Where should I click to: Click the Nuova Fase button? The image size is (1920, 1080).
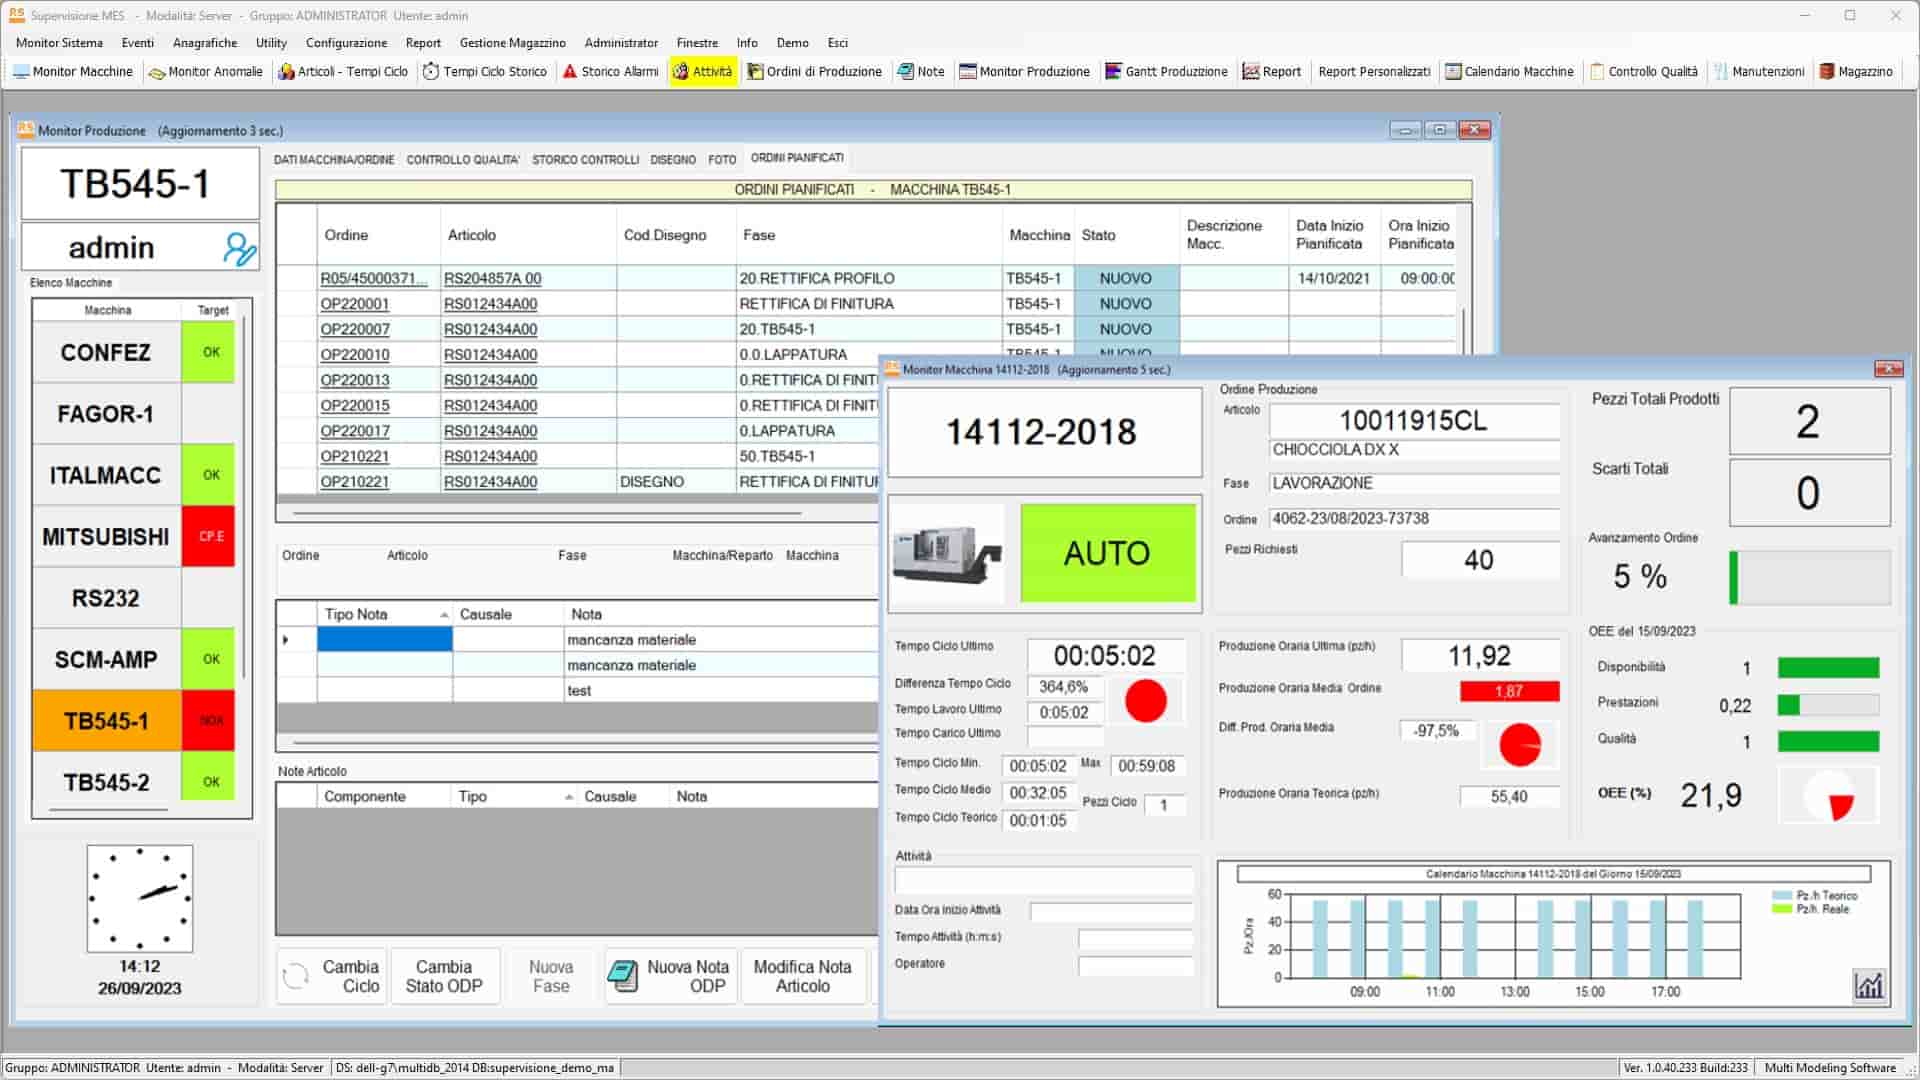click(x=551, y=976)
